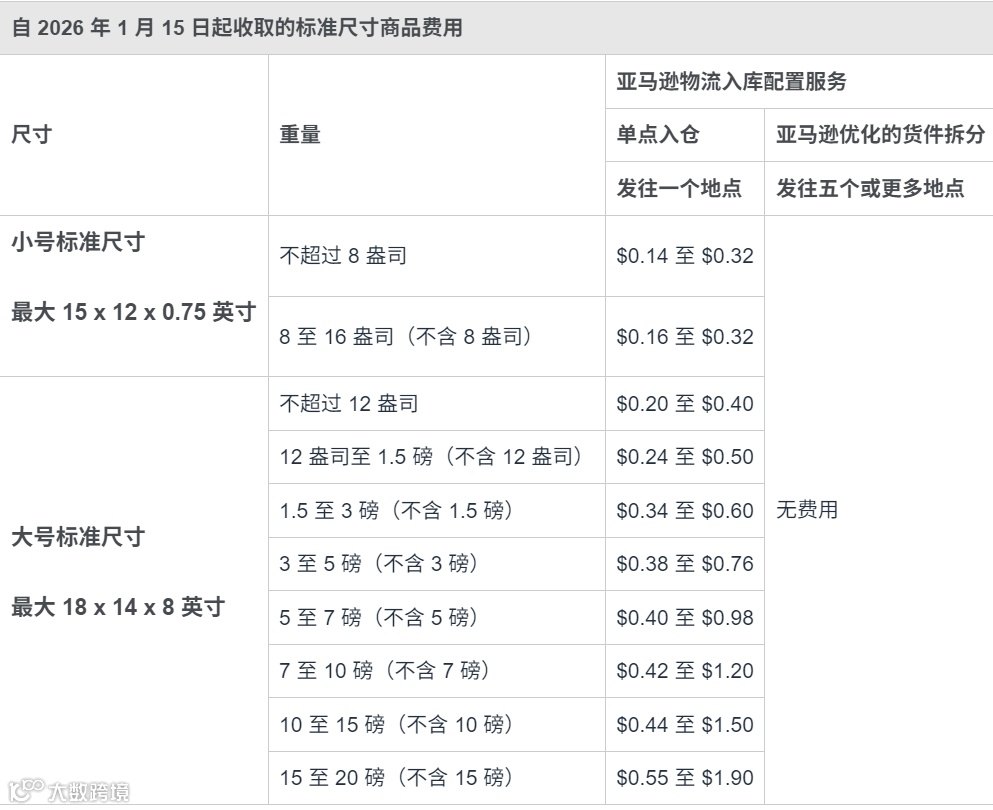Click the table title about 2026 年 1 月 15 日 fees

coord(237,28)
